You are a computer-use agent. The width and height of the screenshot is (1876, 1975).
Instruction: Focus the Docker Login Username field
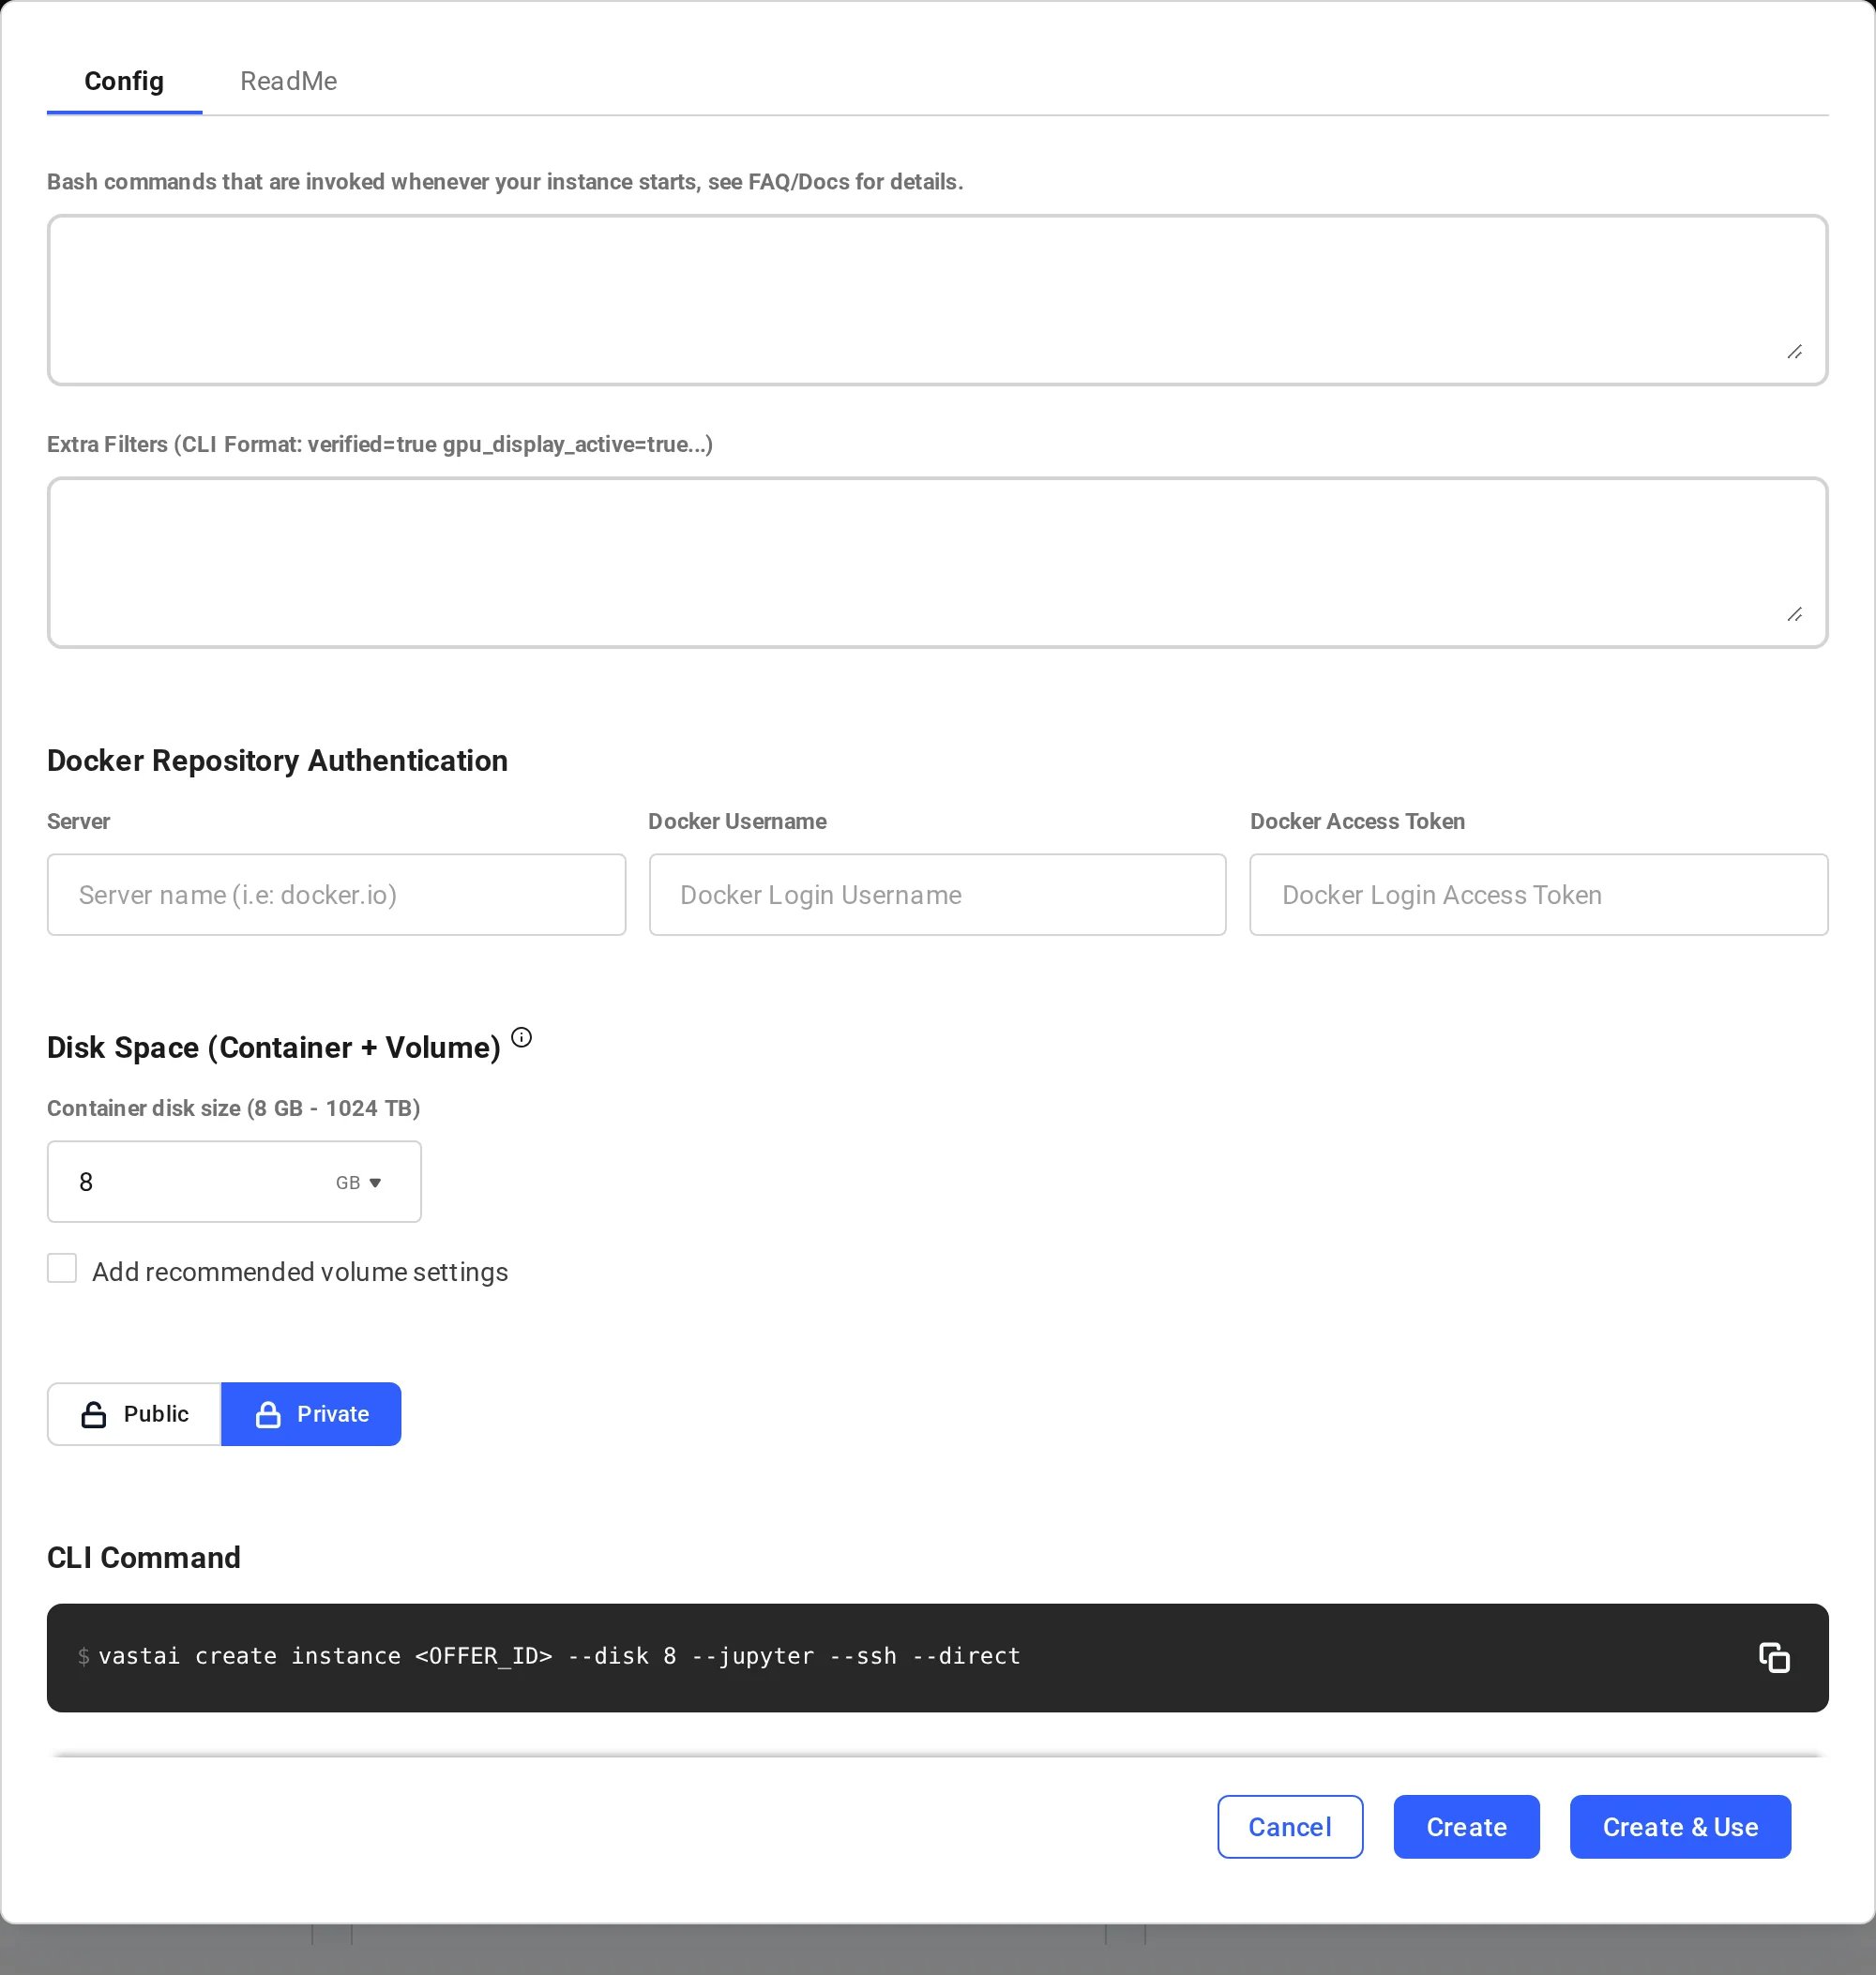tap(937, 895)
